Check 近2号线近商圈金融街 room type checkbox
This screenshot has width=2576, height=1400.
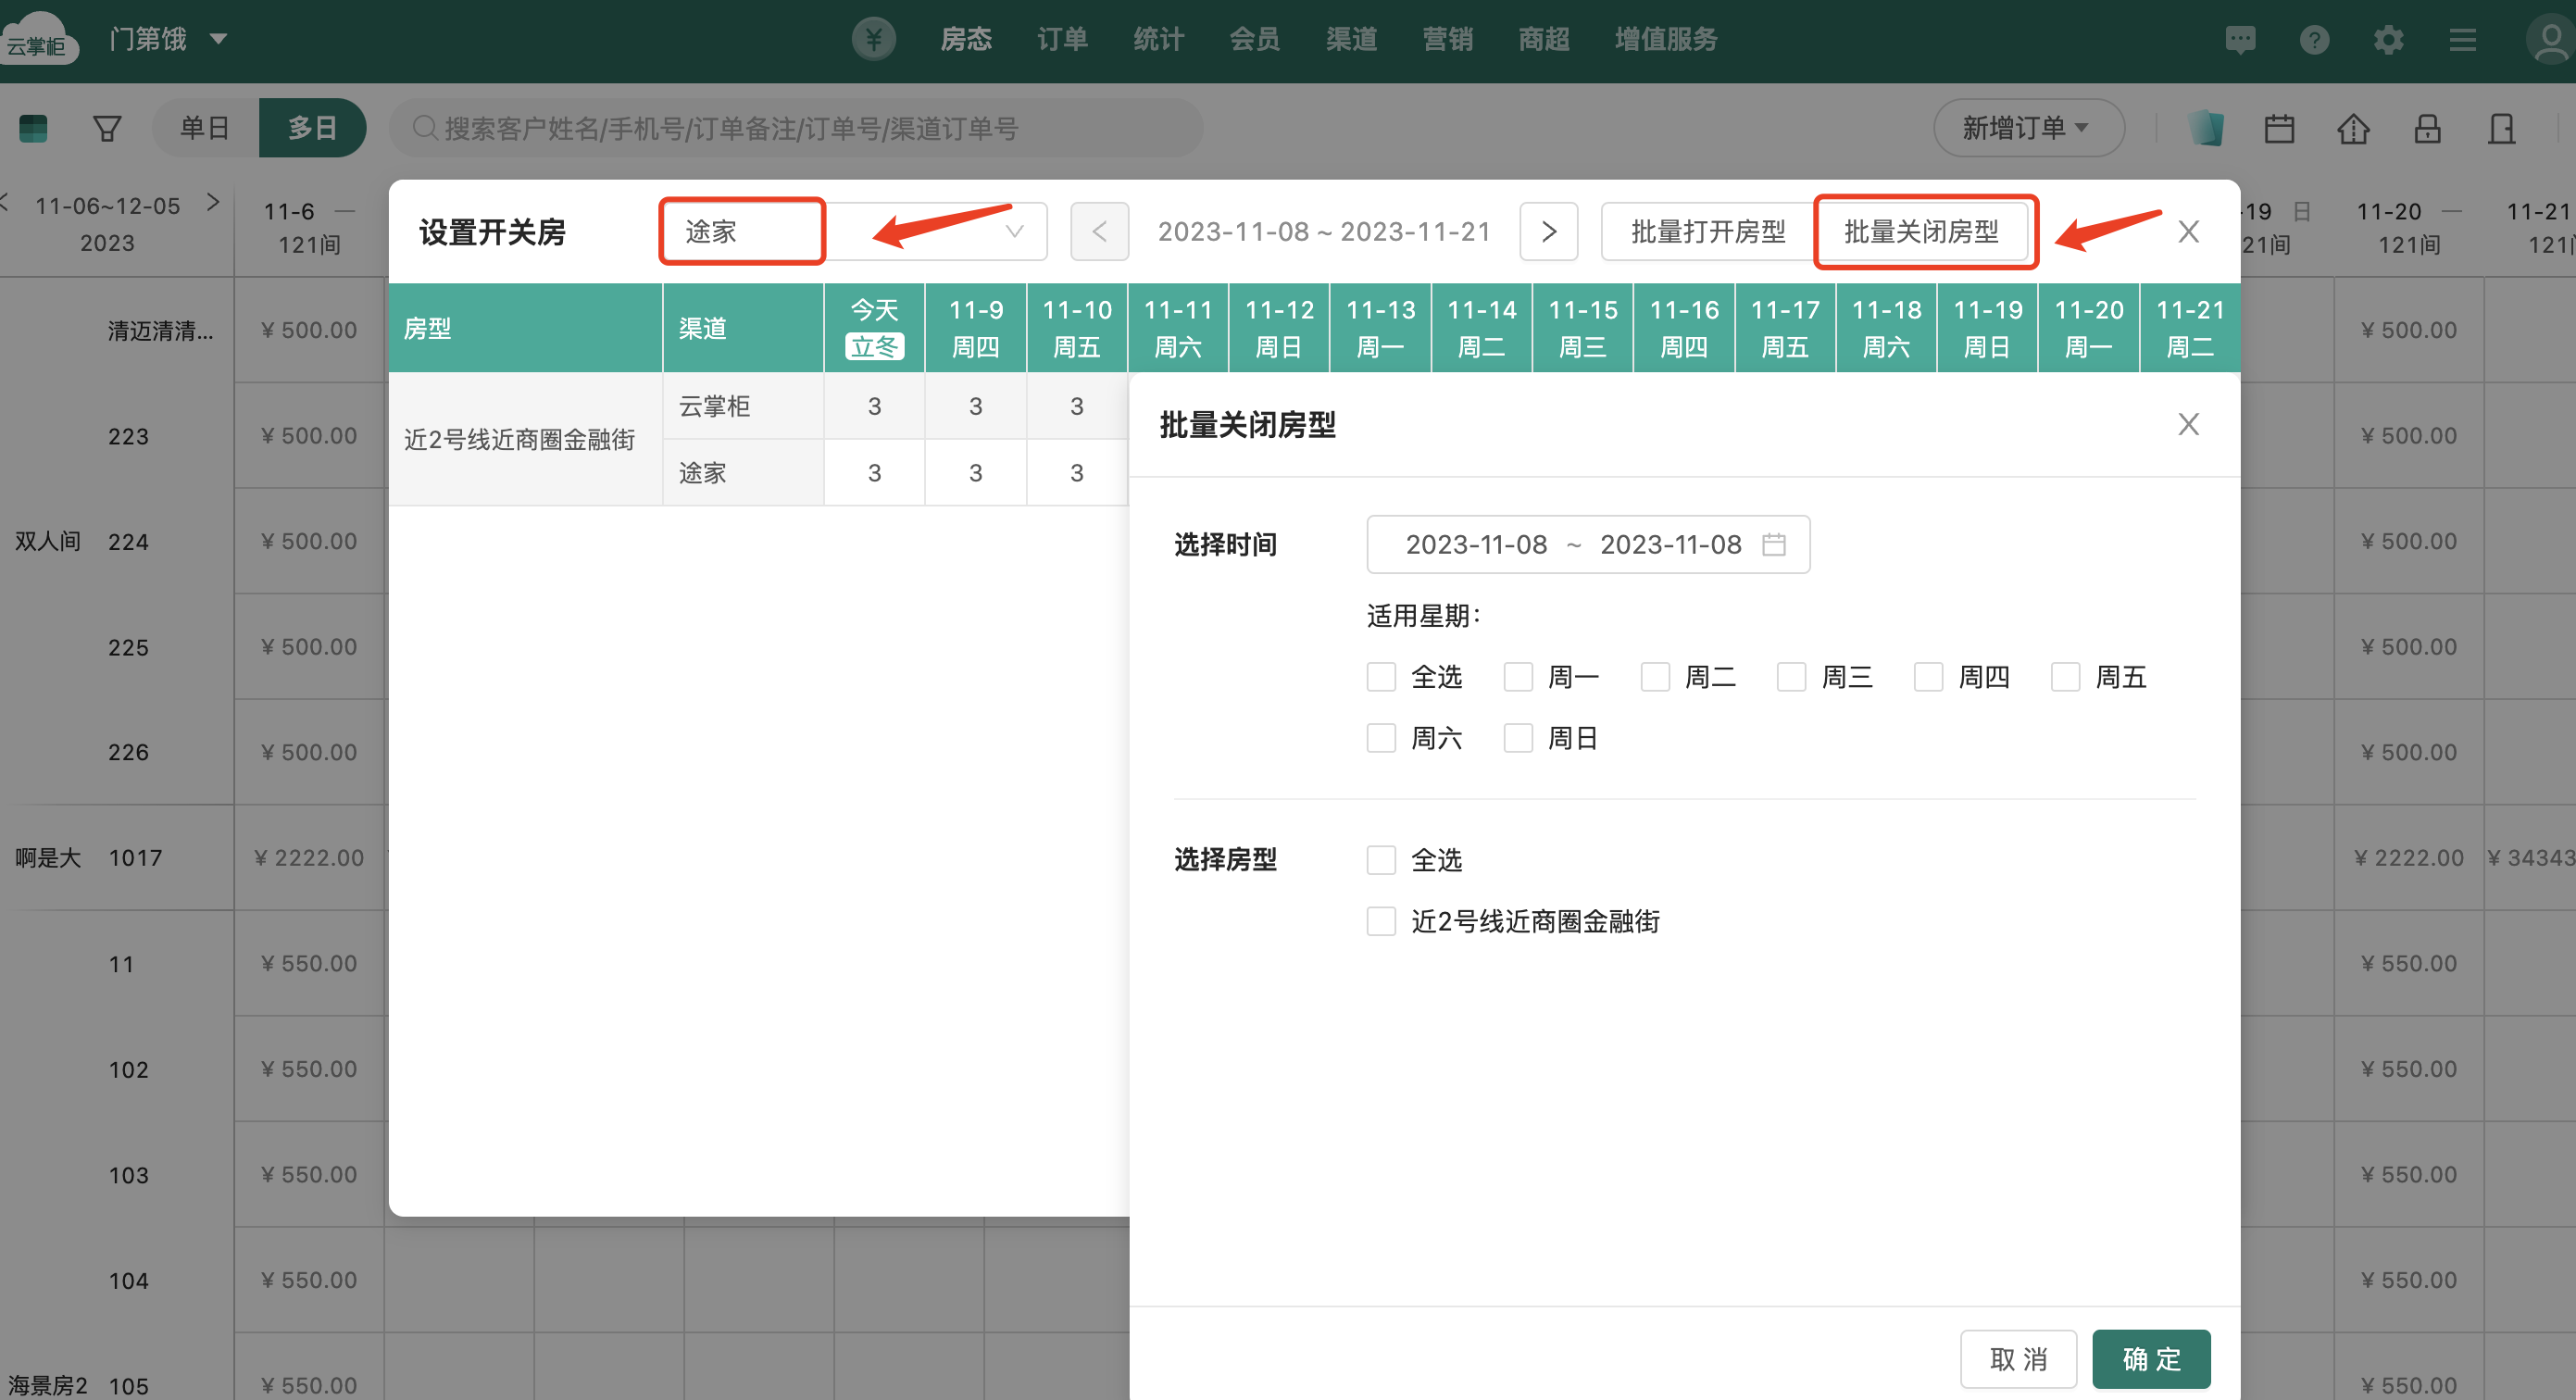[1381, 921]
